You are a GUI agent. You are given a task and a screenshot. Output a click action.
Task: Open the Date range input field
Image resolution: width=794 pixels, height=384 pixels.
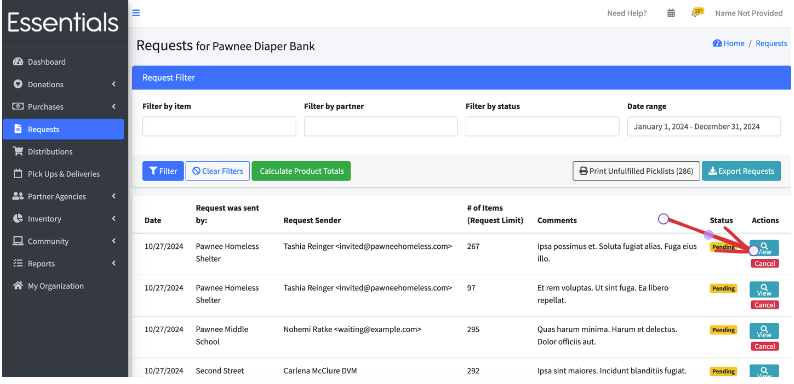pos(704,126)
